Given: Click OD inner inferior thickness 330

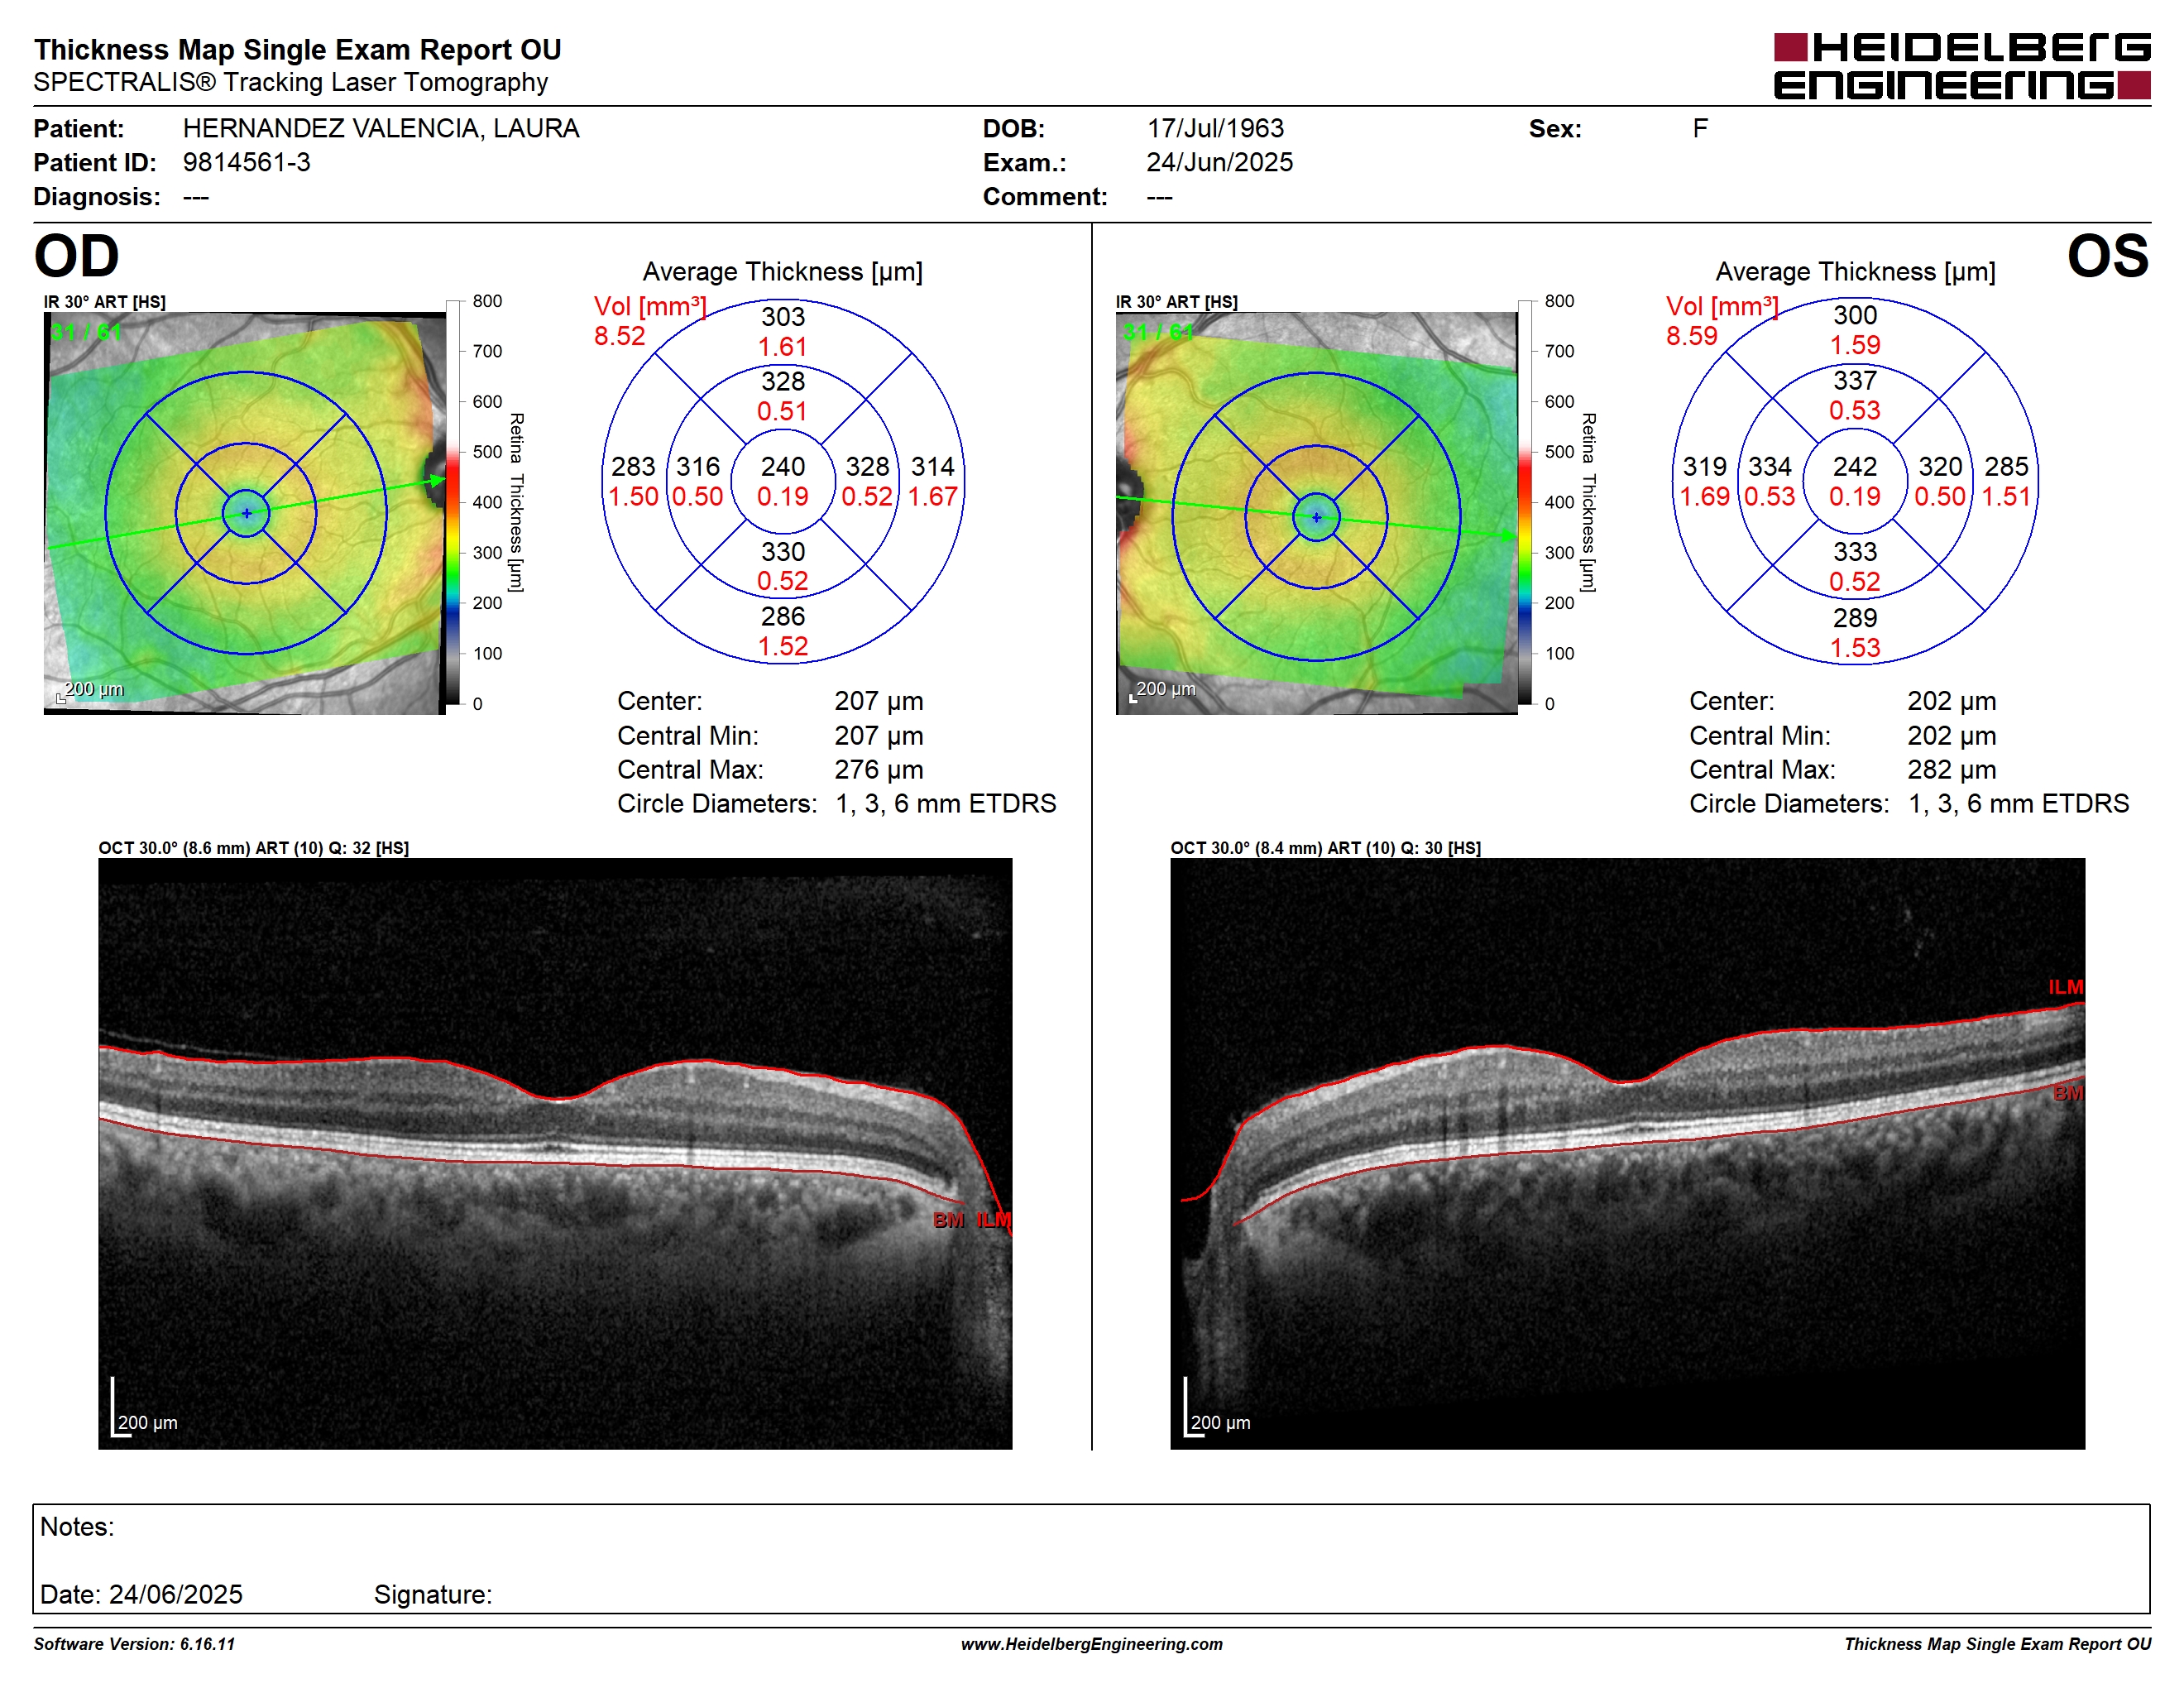Looking at the screenshot, I should 783,552.
